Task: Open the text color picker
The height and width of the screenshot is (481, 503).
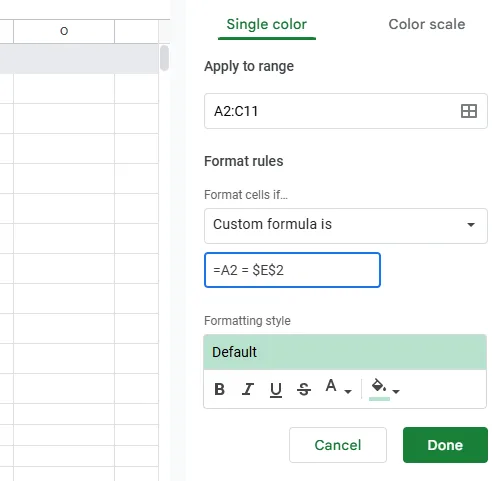Action: click(x=331, y=386)
